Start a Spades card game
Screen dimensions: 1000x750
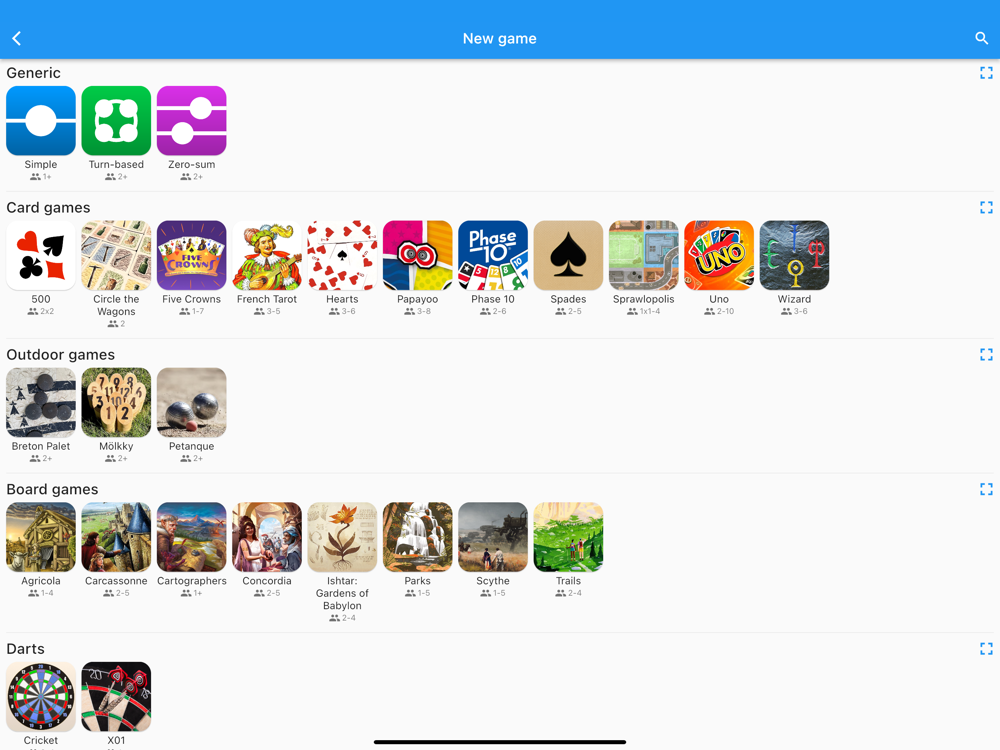click(568, 255)
